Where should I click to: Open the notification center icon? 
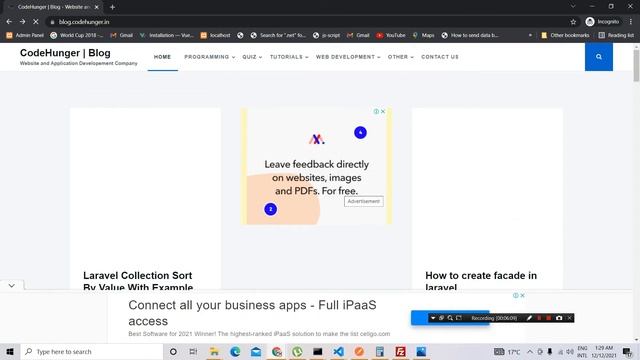(x=627, y=351)
